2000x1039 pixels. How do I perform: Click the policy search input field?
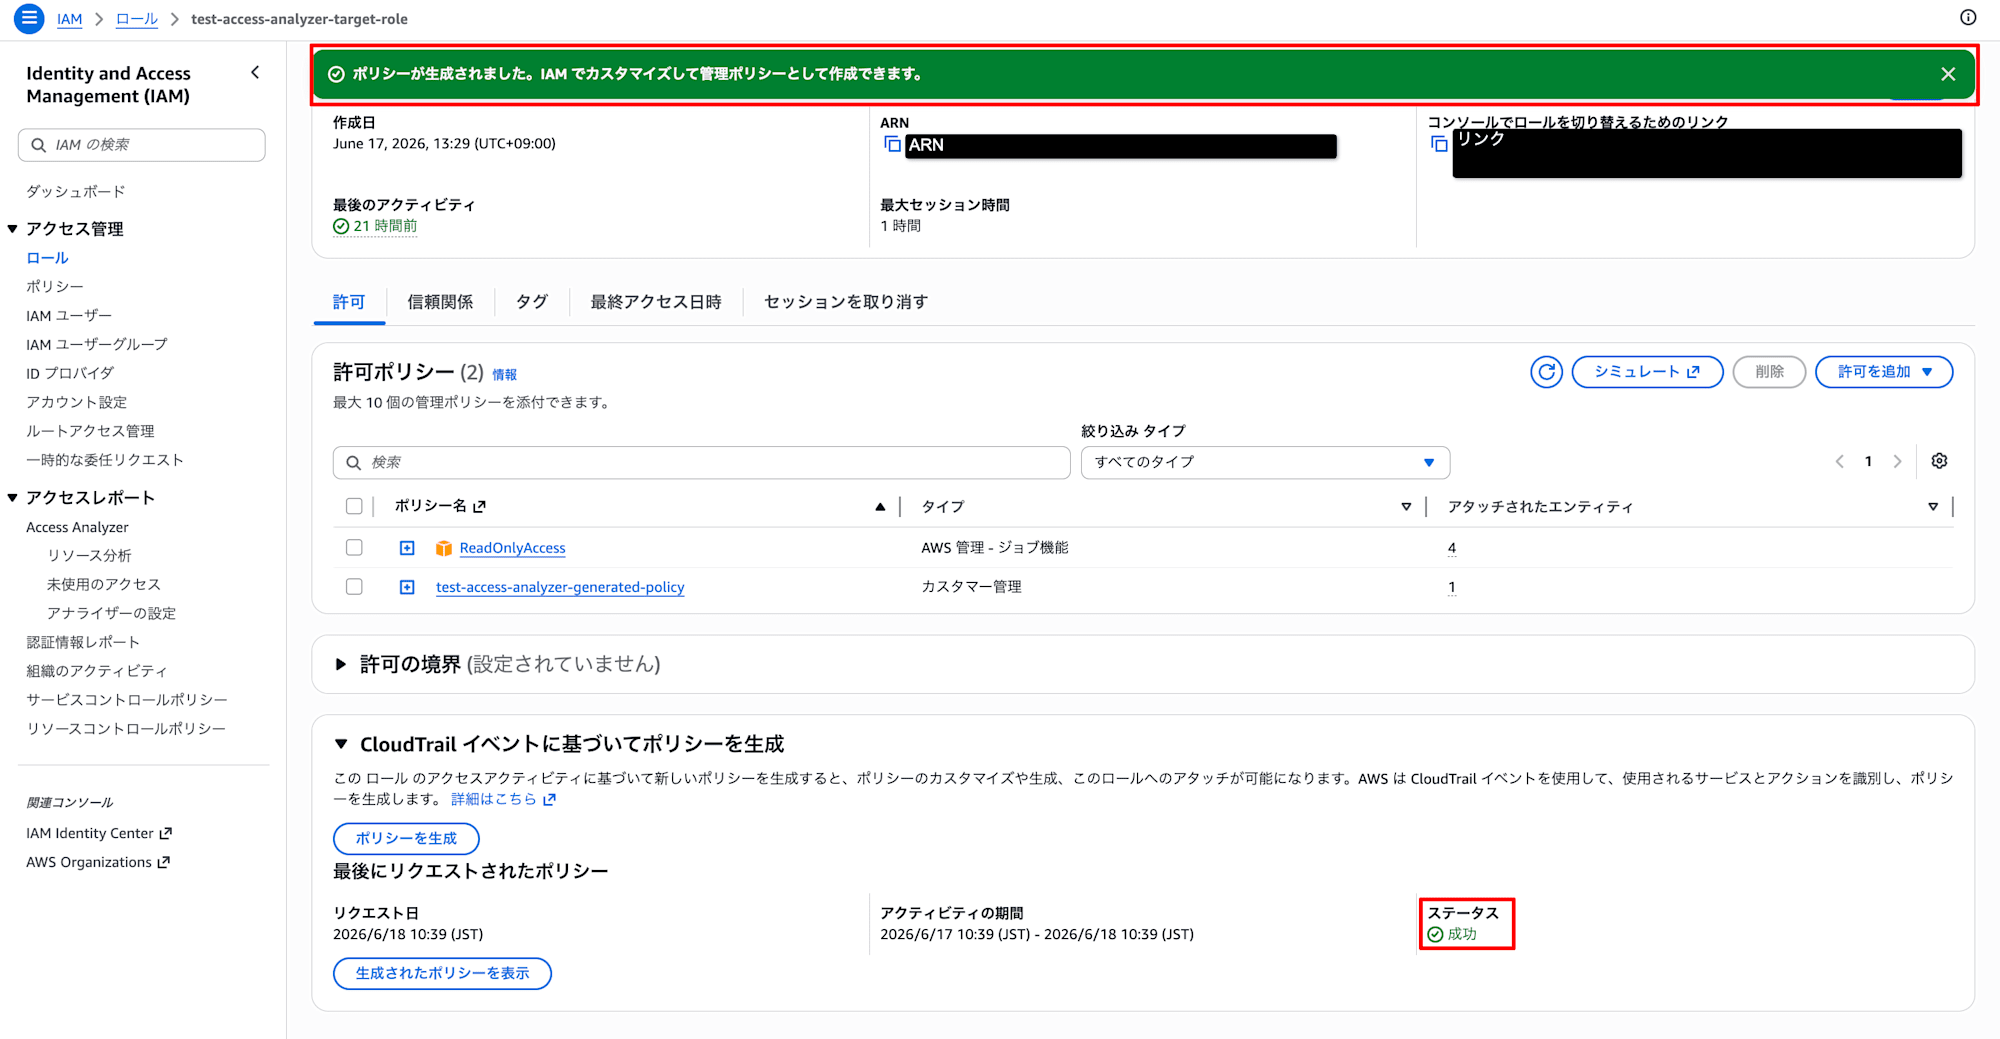tap(701, 462)
